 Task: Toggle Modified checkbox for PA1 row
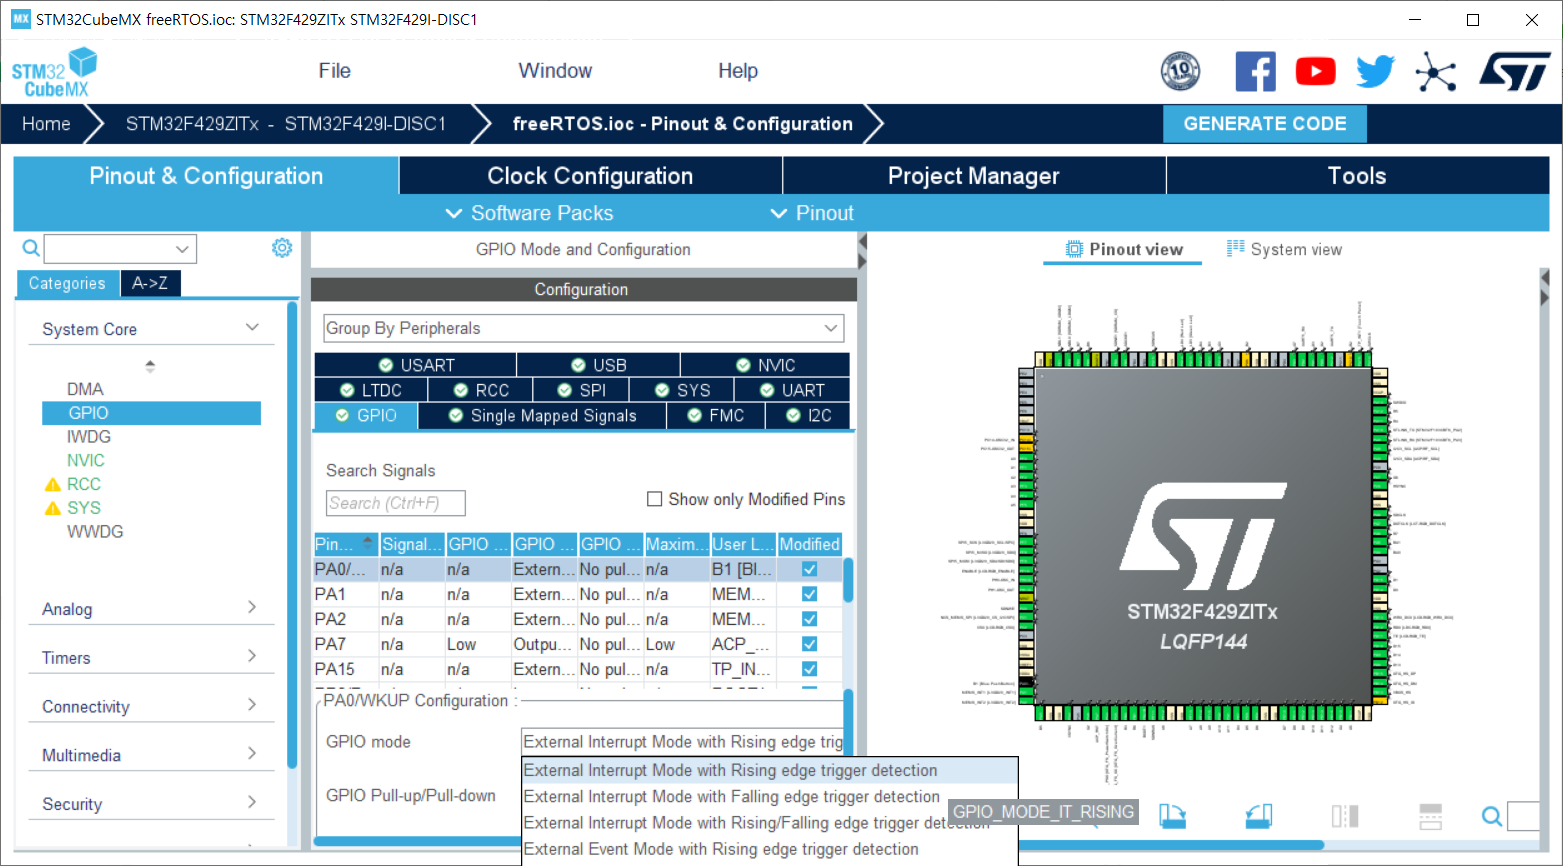click(x=810, y=594)
